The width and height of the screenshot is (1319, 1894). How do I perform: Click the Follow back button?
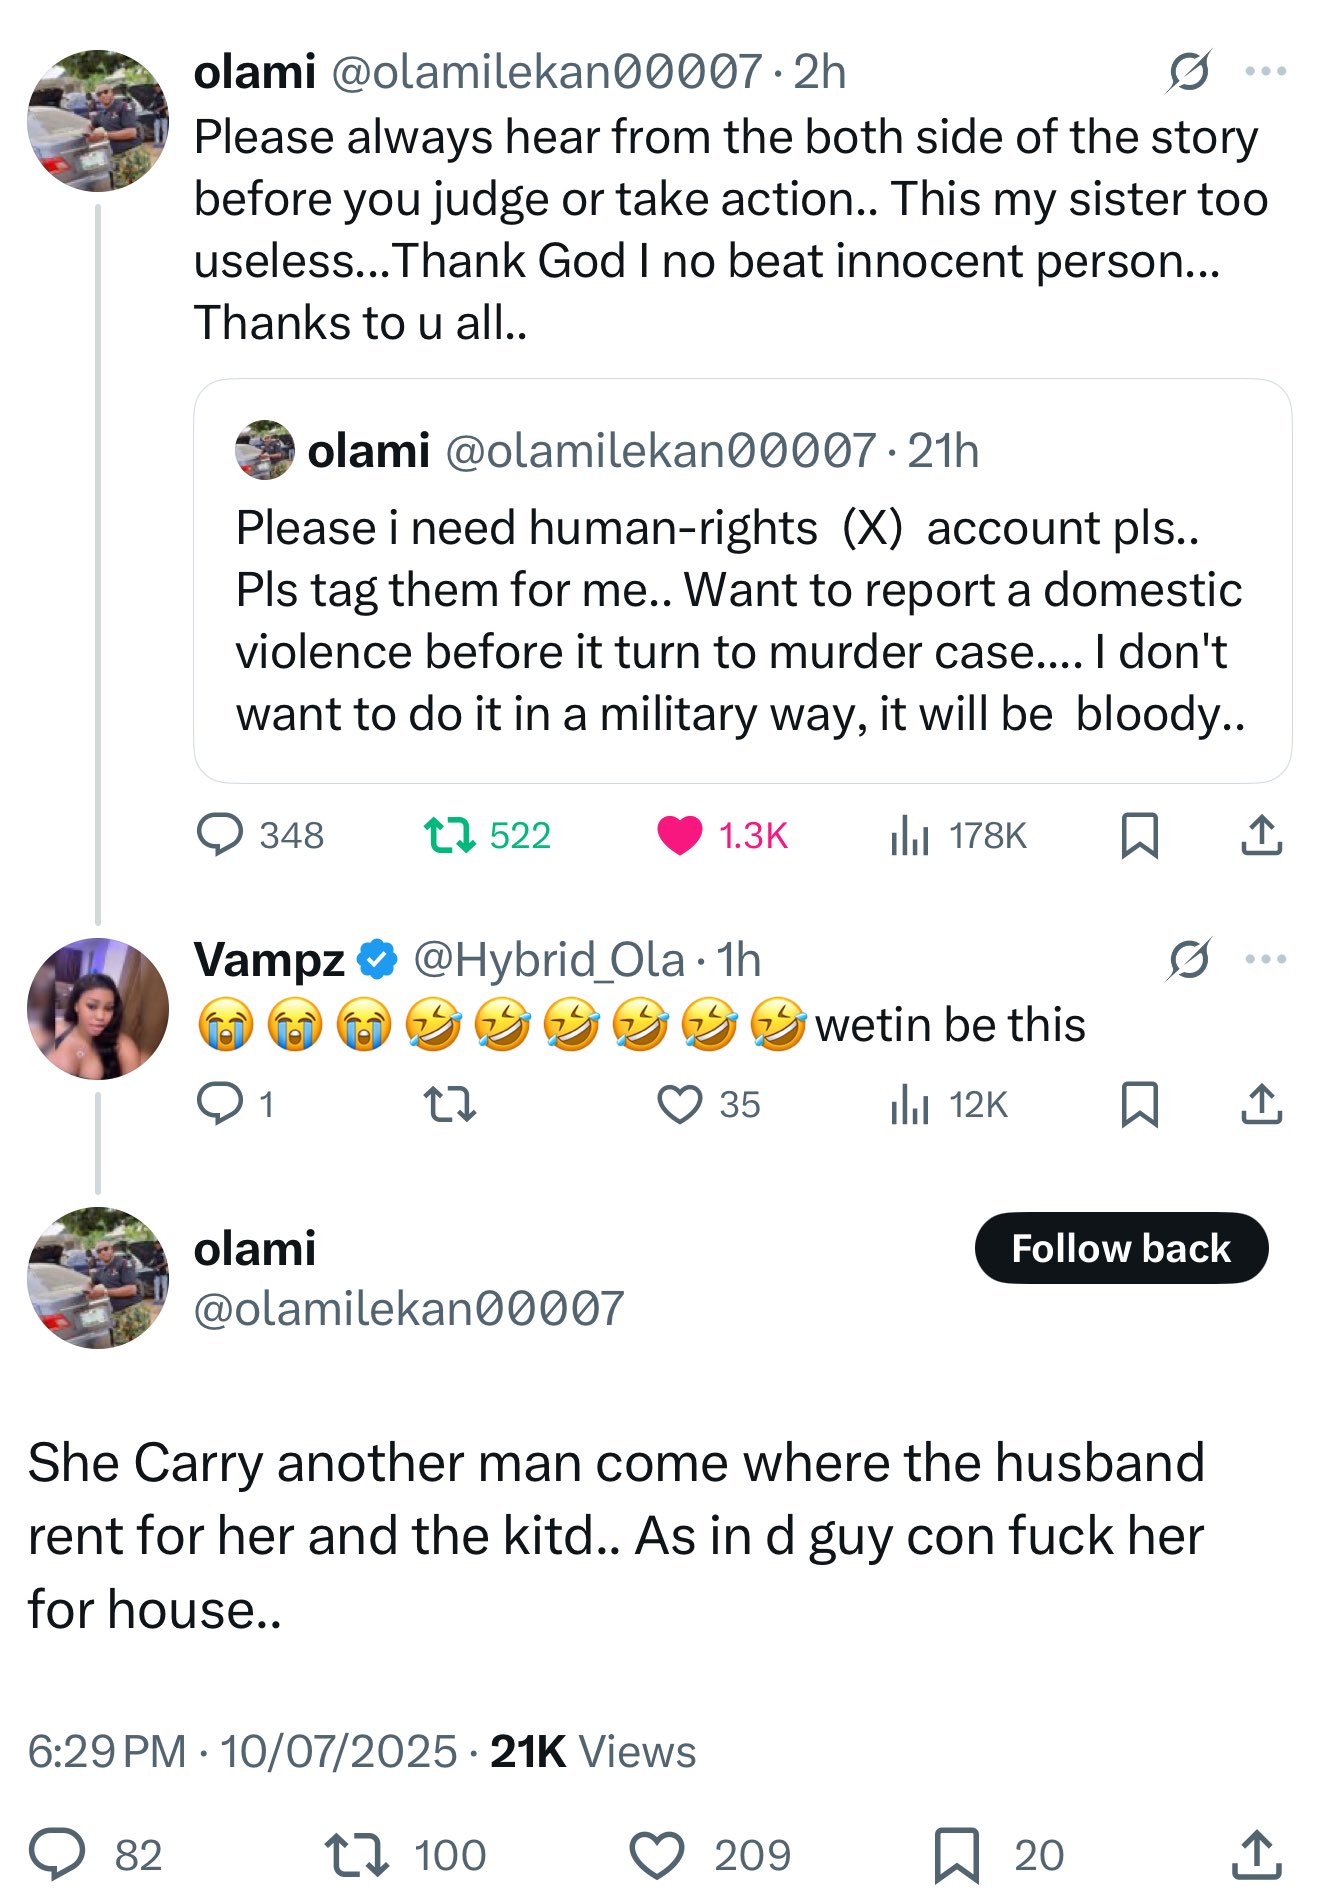(1121, 1248)
